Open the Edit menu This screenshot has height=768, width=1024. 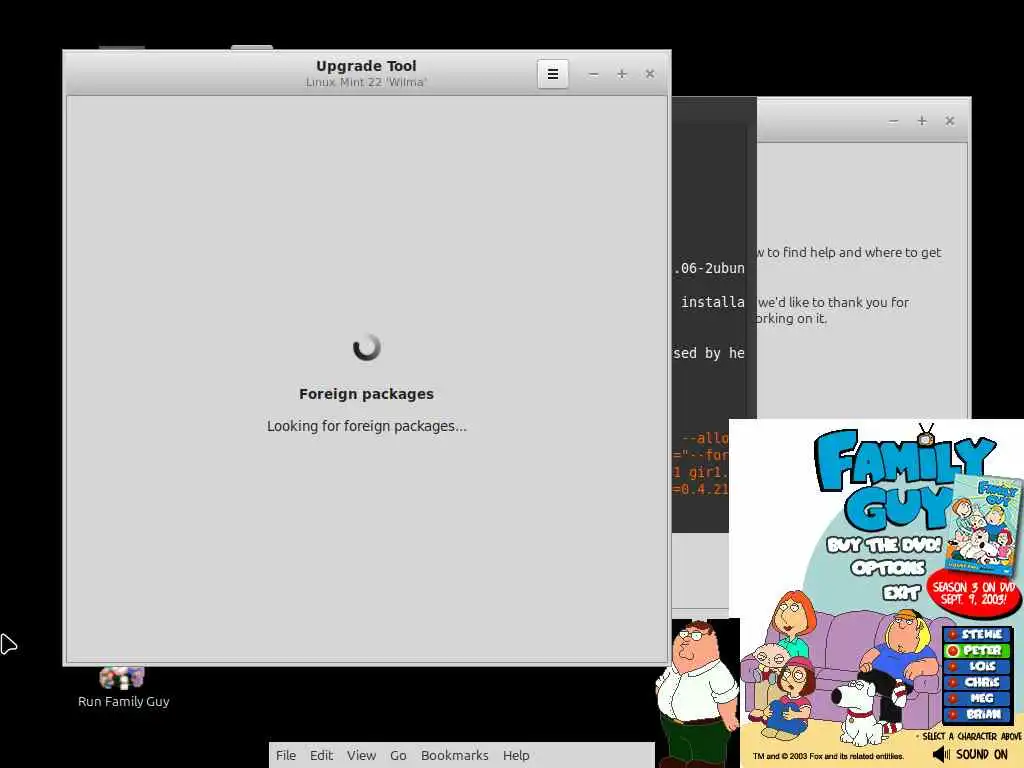(321, 755)
